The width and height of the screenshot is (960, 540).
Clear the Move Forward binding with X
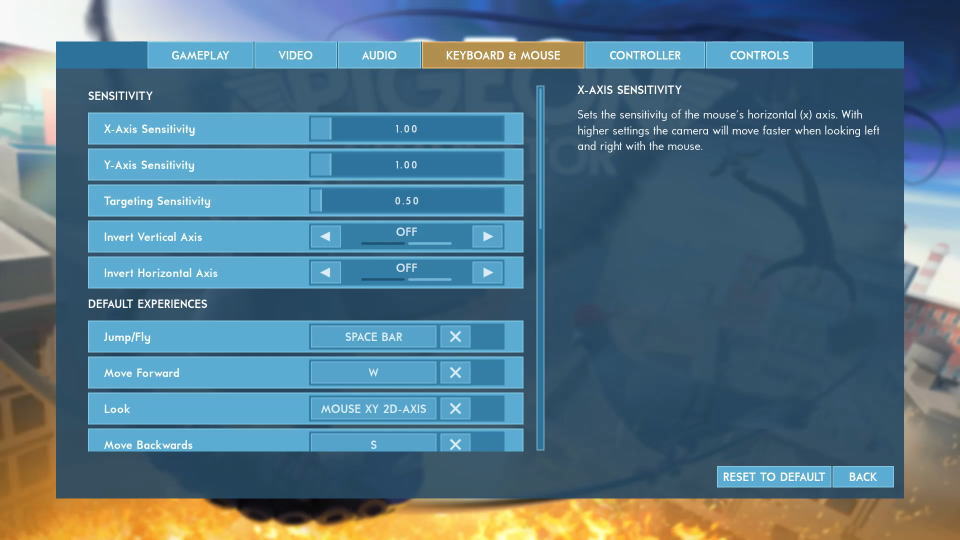click(455, 373)
